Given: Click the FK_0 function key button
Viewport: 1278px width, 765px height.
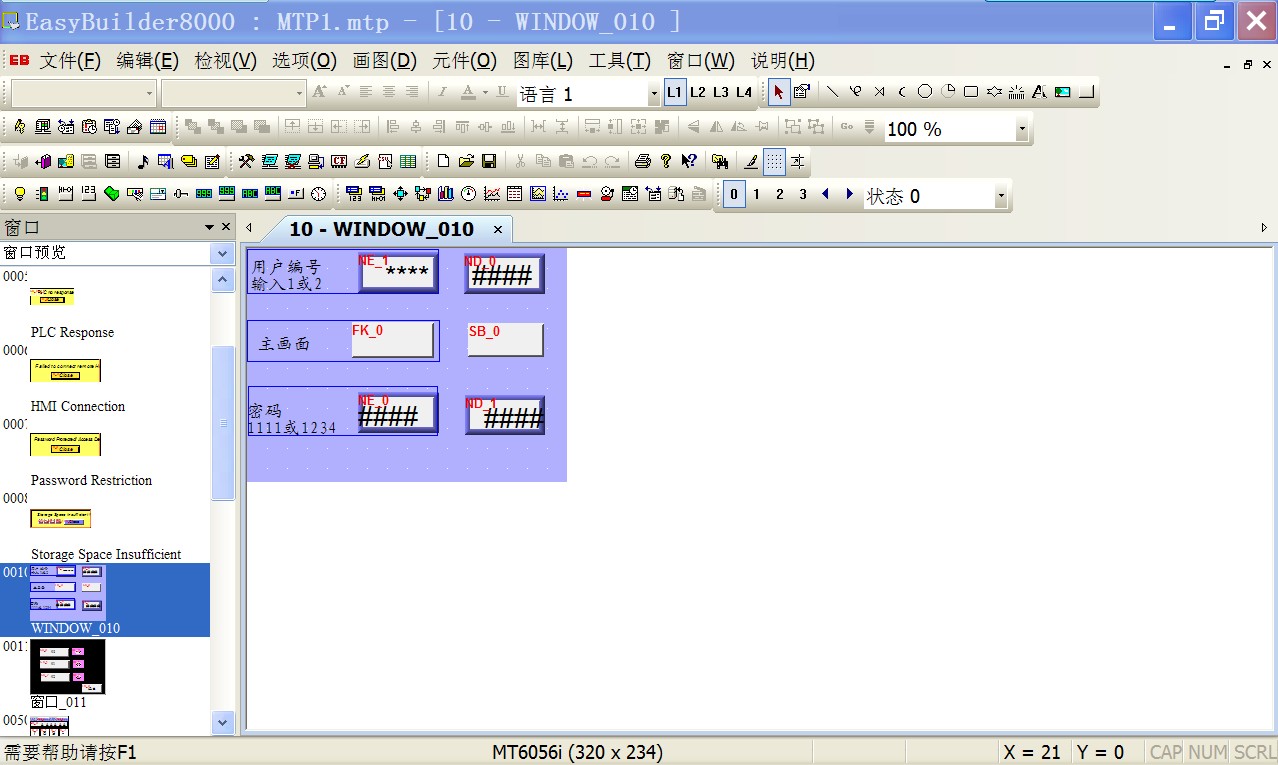Looking at the screenshot, I should click(392, 340).
